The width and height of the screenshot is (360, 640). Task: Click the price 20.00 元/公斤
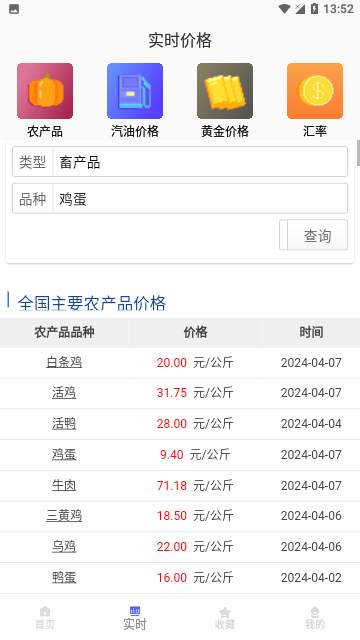(195, 362)
